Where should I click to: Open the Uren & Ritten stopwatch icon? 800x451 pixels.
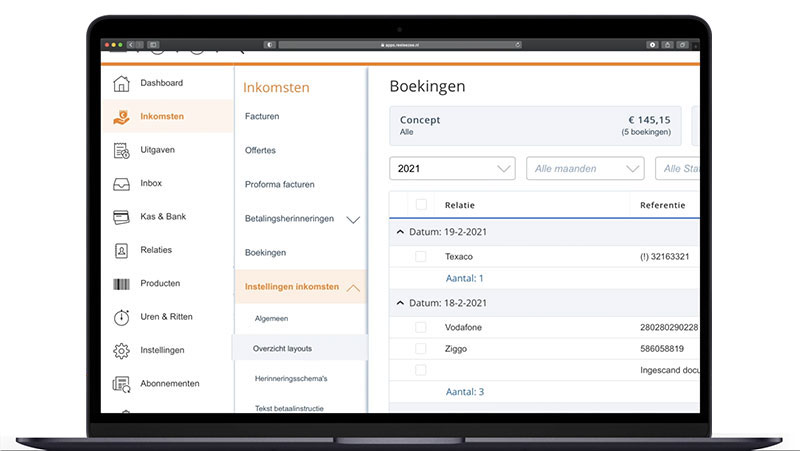click(x=121, y=317)
